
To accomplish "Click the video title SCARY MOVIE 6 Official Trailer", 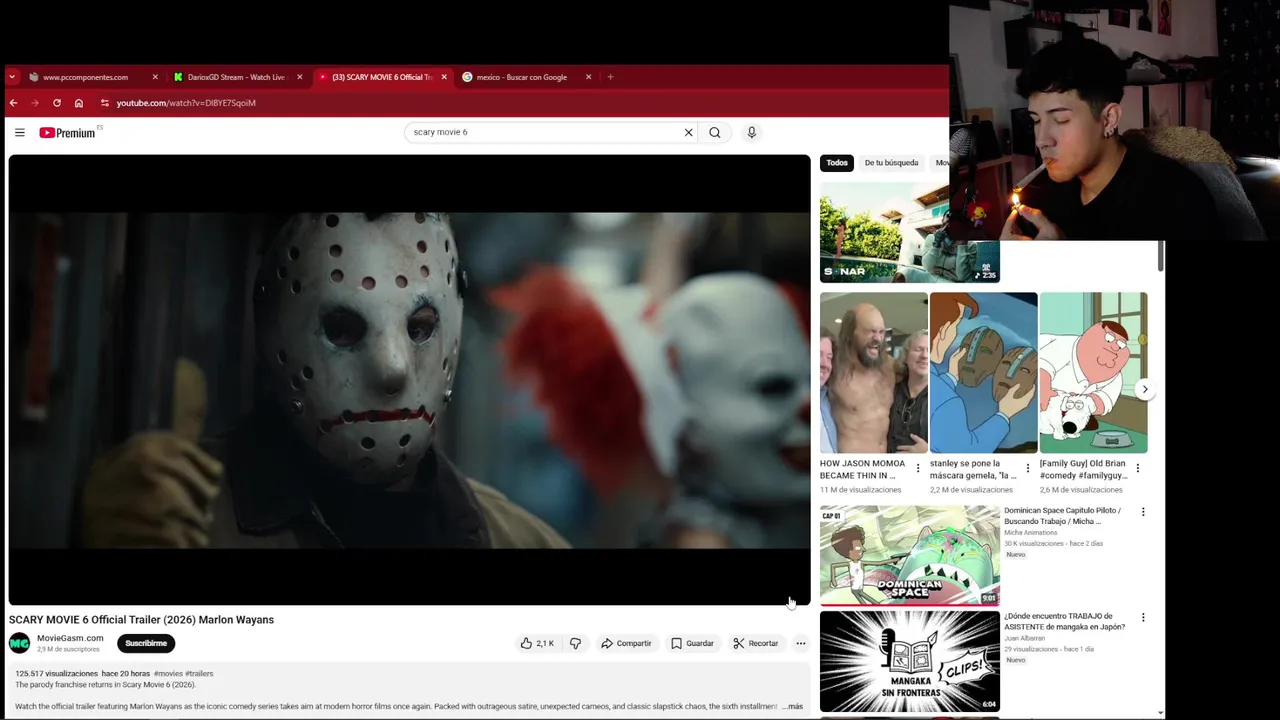I will [x=141, y=620].
